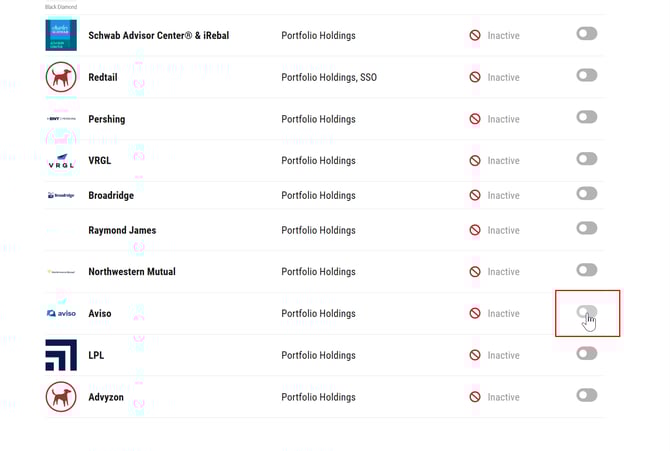Image resolution: width=670 pixels, height=451 pixels.
Task: Click Portfolio Holdings text in VRGL row
Action: [318, 161]
